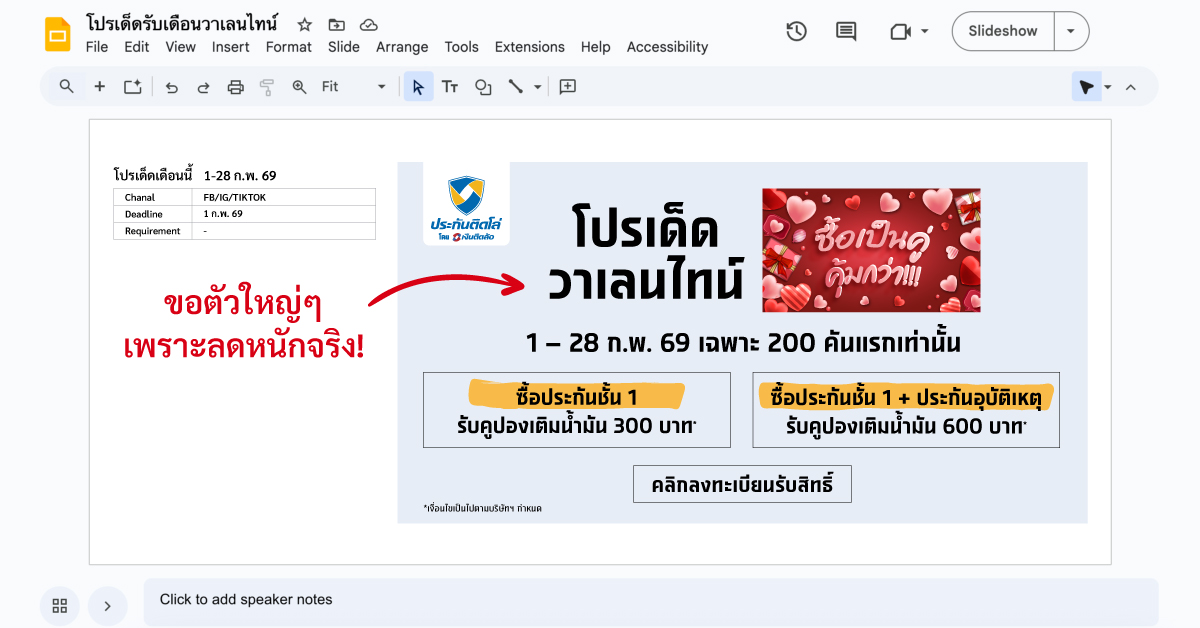1200x628 pixels.
Task: Select the Text box tool
Action: [450, 87]
